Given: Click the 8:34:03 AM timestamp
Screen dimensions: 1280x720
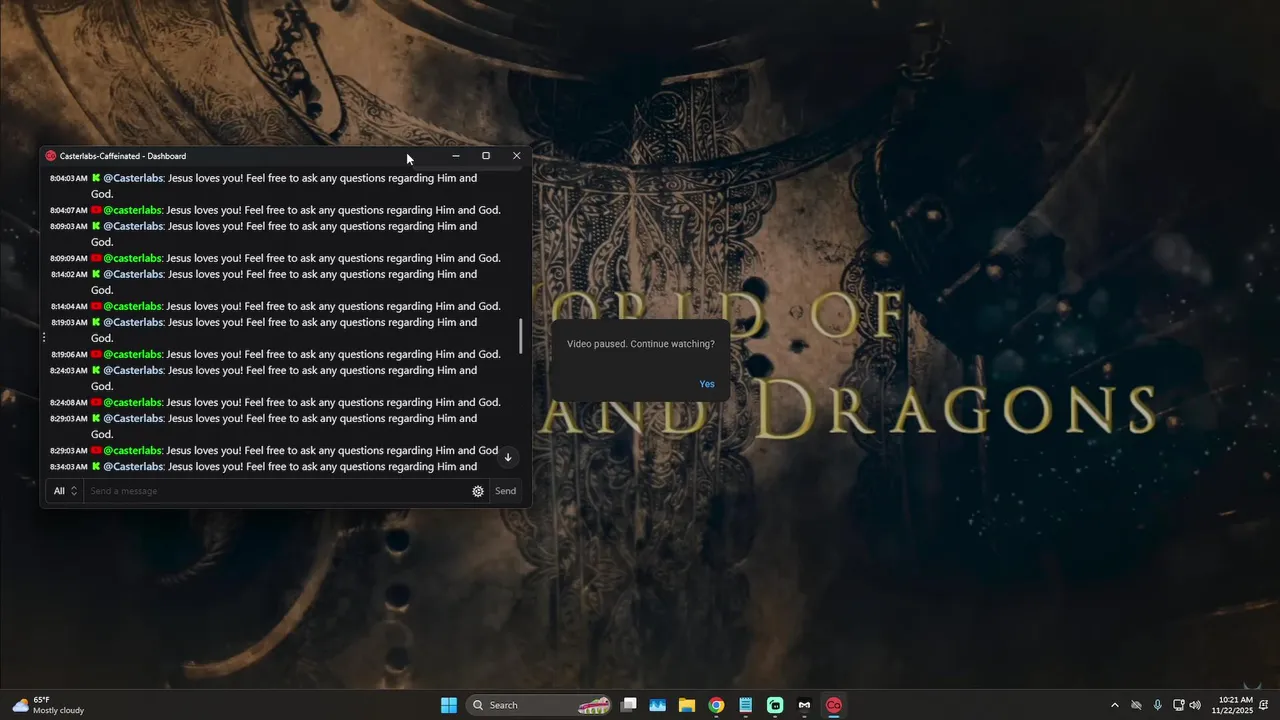Looking at the screenshot, I should pyautogui.click(x=69, y=467).
